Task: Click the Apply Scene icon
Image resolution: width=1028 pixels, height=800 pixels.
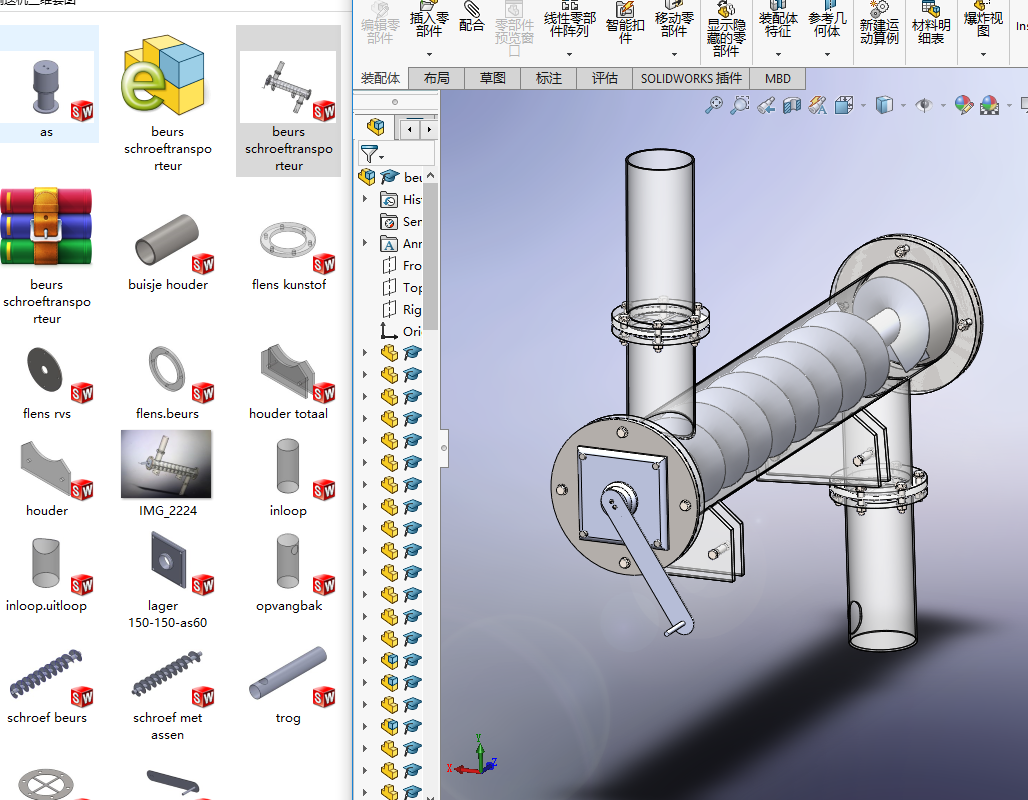Action: click(x=990, y=105)
